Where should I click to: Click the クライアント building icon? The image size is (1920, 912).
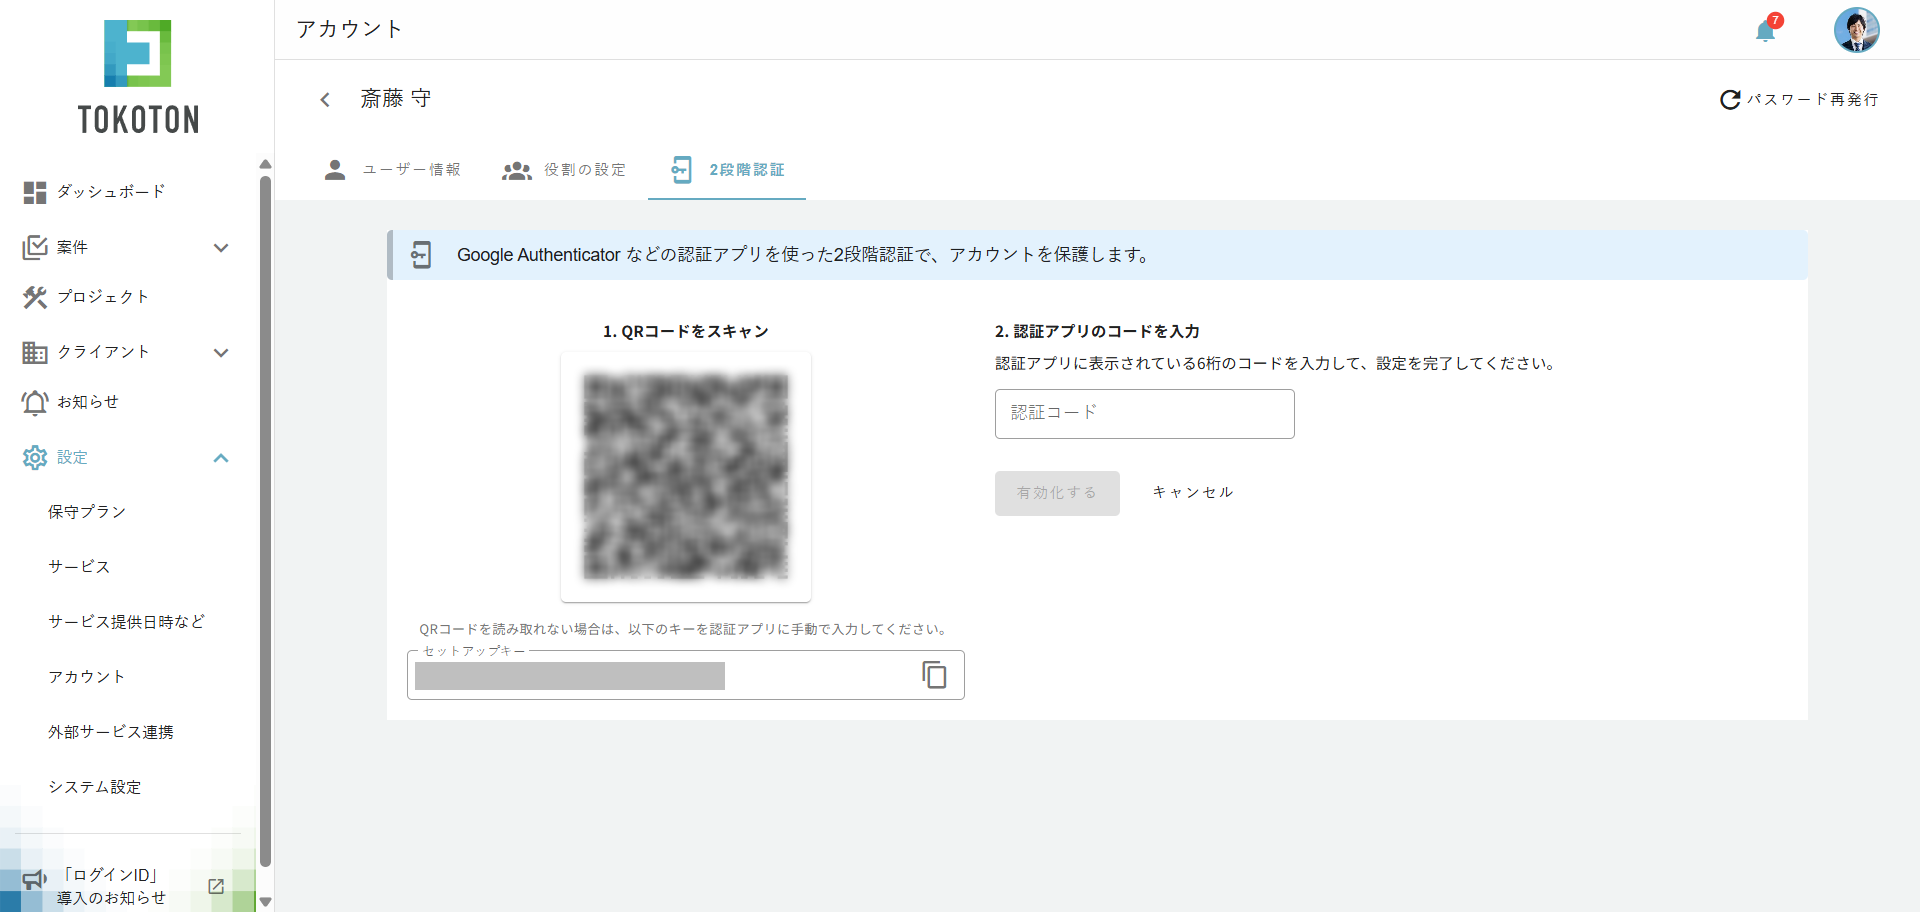click(x=35, y=352)
